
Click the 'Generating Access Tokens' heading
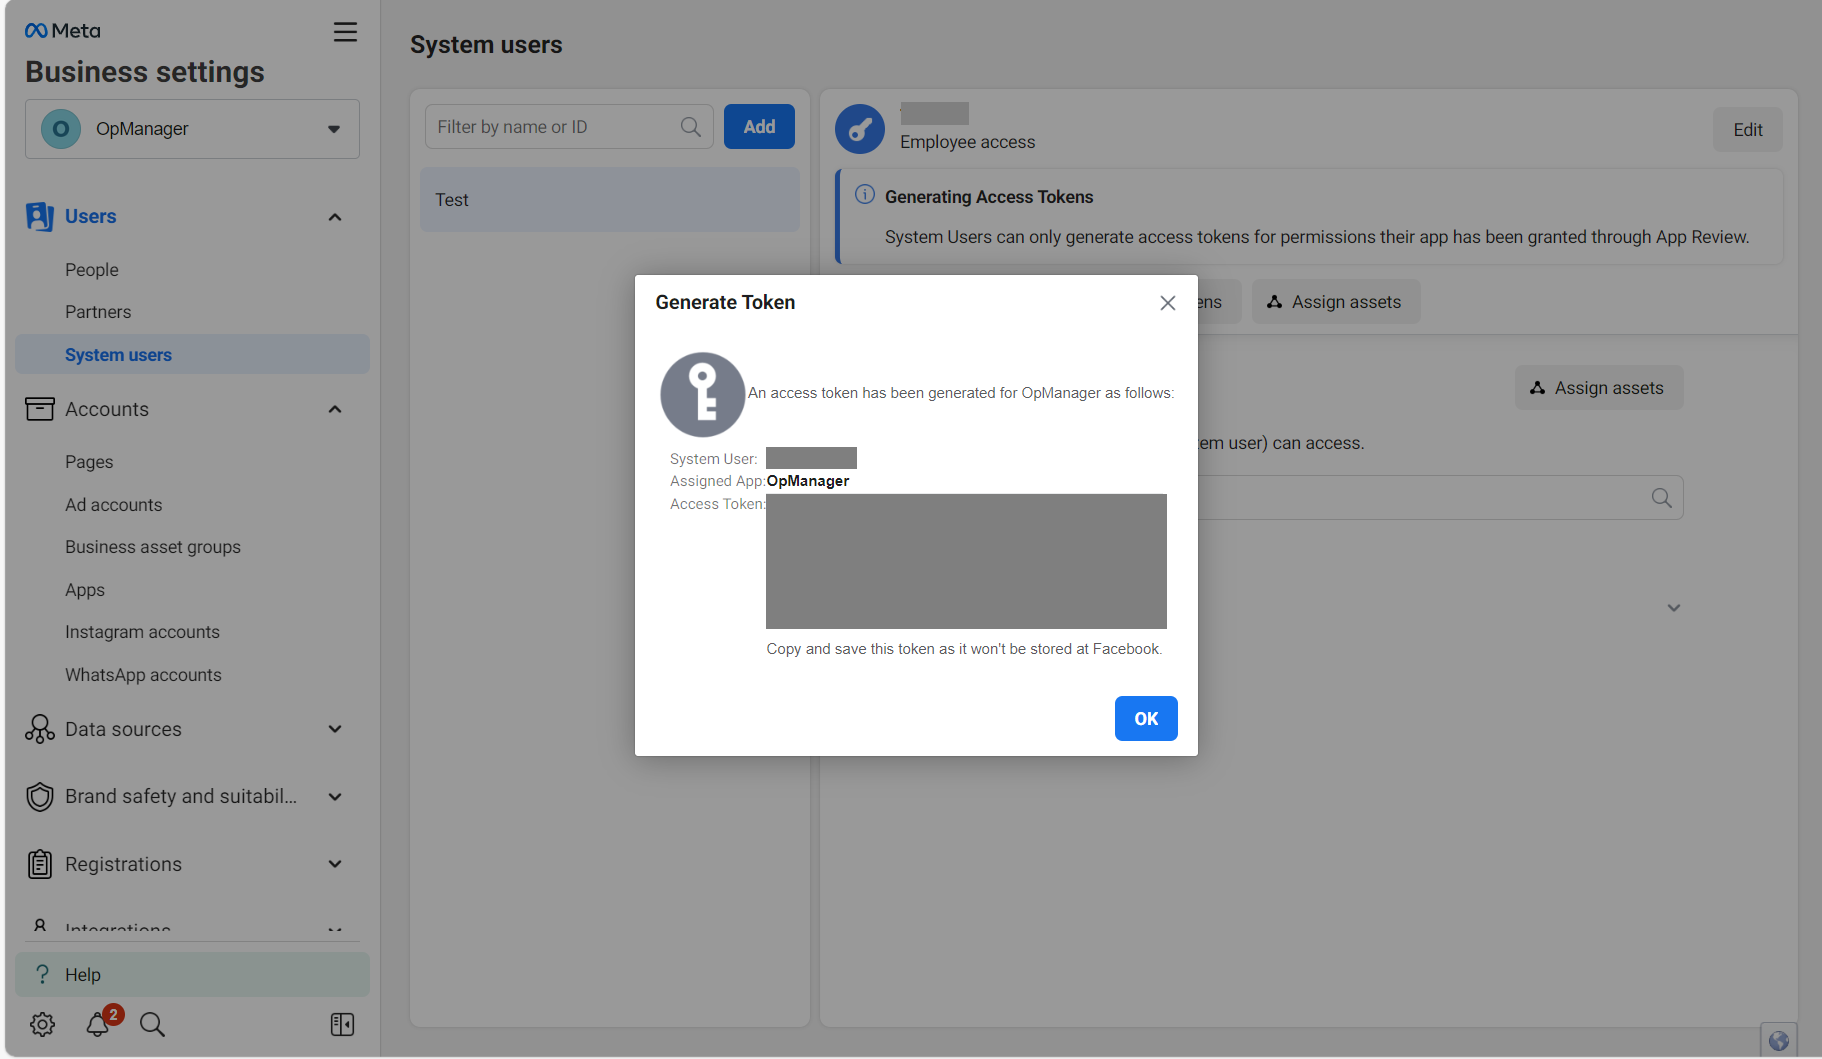coord(989,197)
